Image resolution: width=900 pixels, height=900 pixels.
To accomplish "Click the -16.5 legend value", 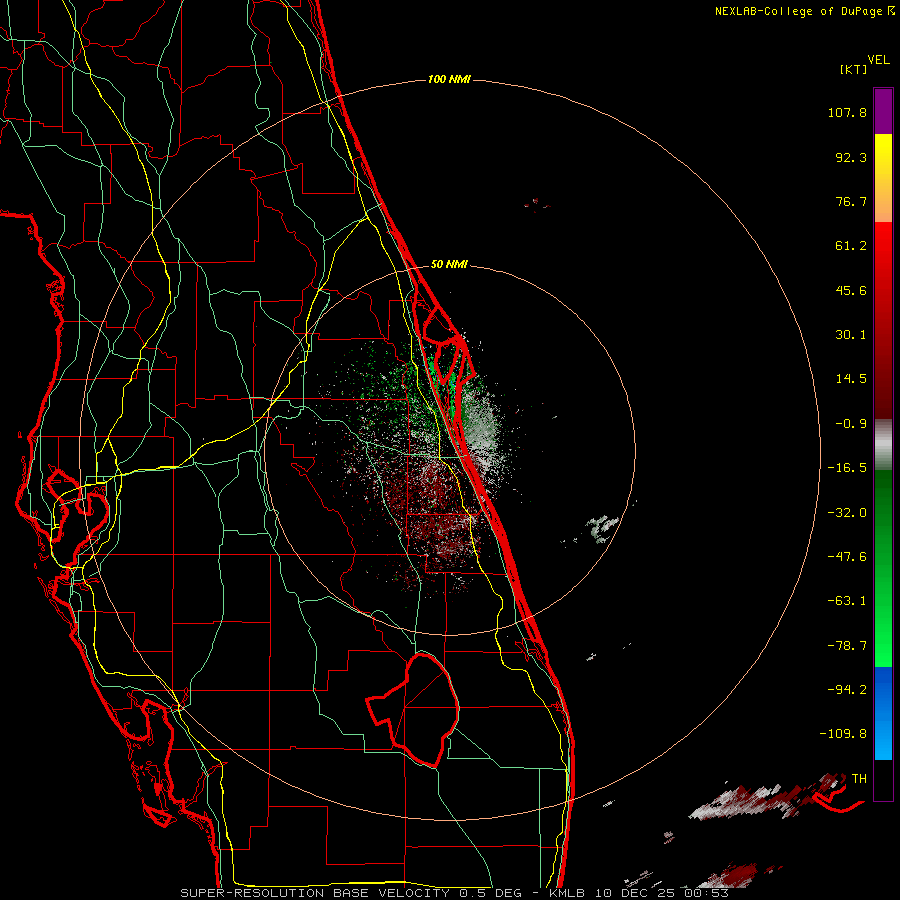I will 847,468.
